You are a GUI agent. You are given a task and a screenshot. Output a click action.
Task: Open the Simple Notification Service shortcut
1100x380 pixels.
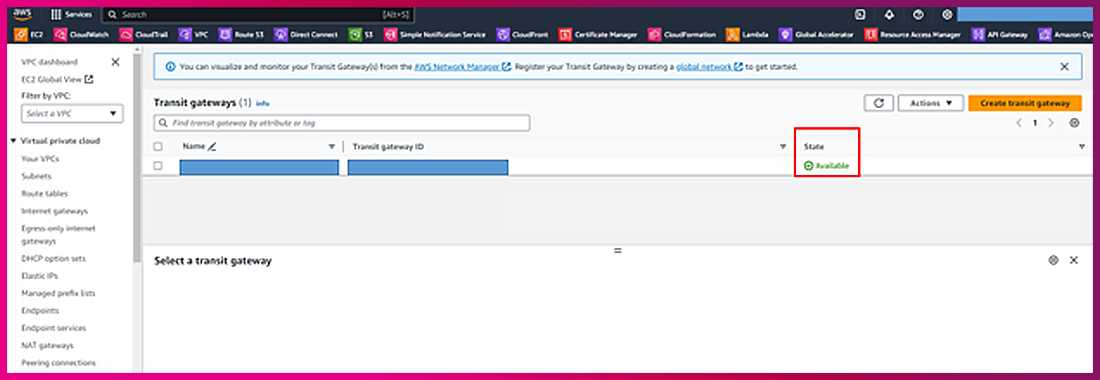pyautogui.click(x=435, y=34)
